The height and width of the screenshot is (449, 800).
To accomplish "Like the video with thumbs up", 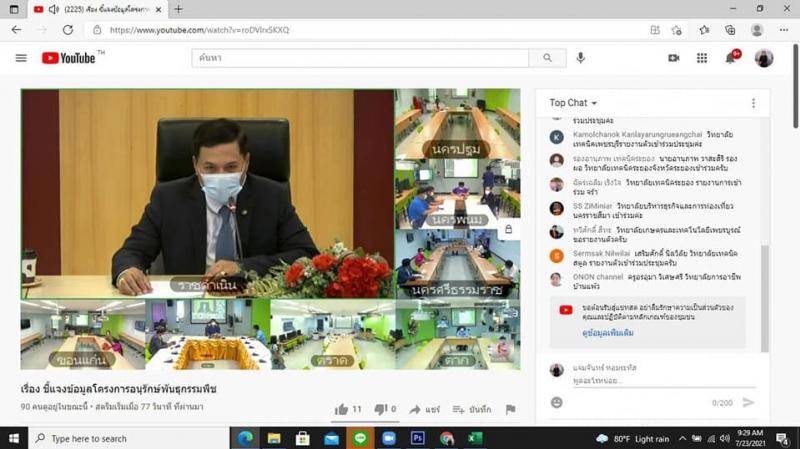I will 341,409.
